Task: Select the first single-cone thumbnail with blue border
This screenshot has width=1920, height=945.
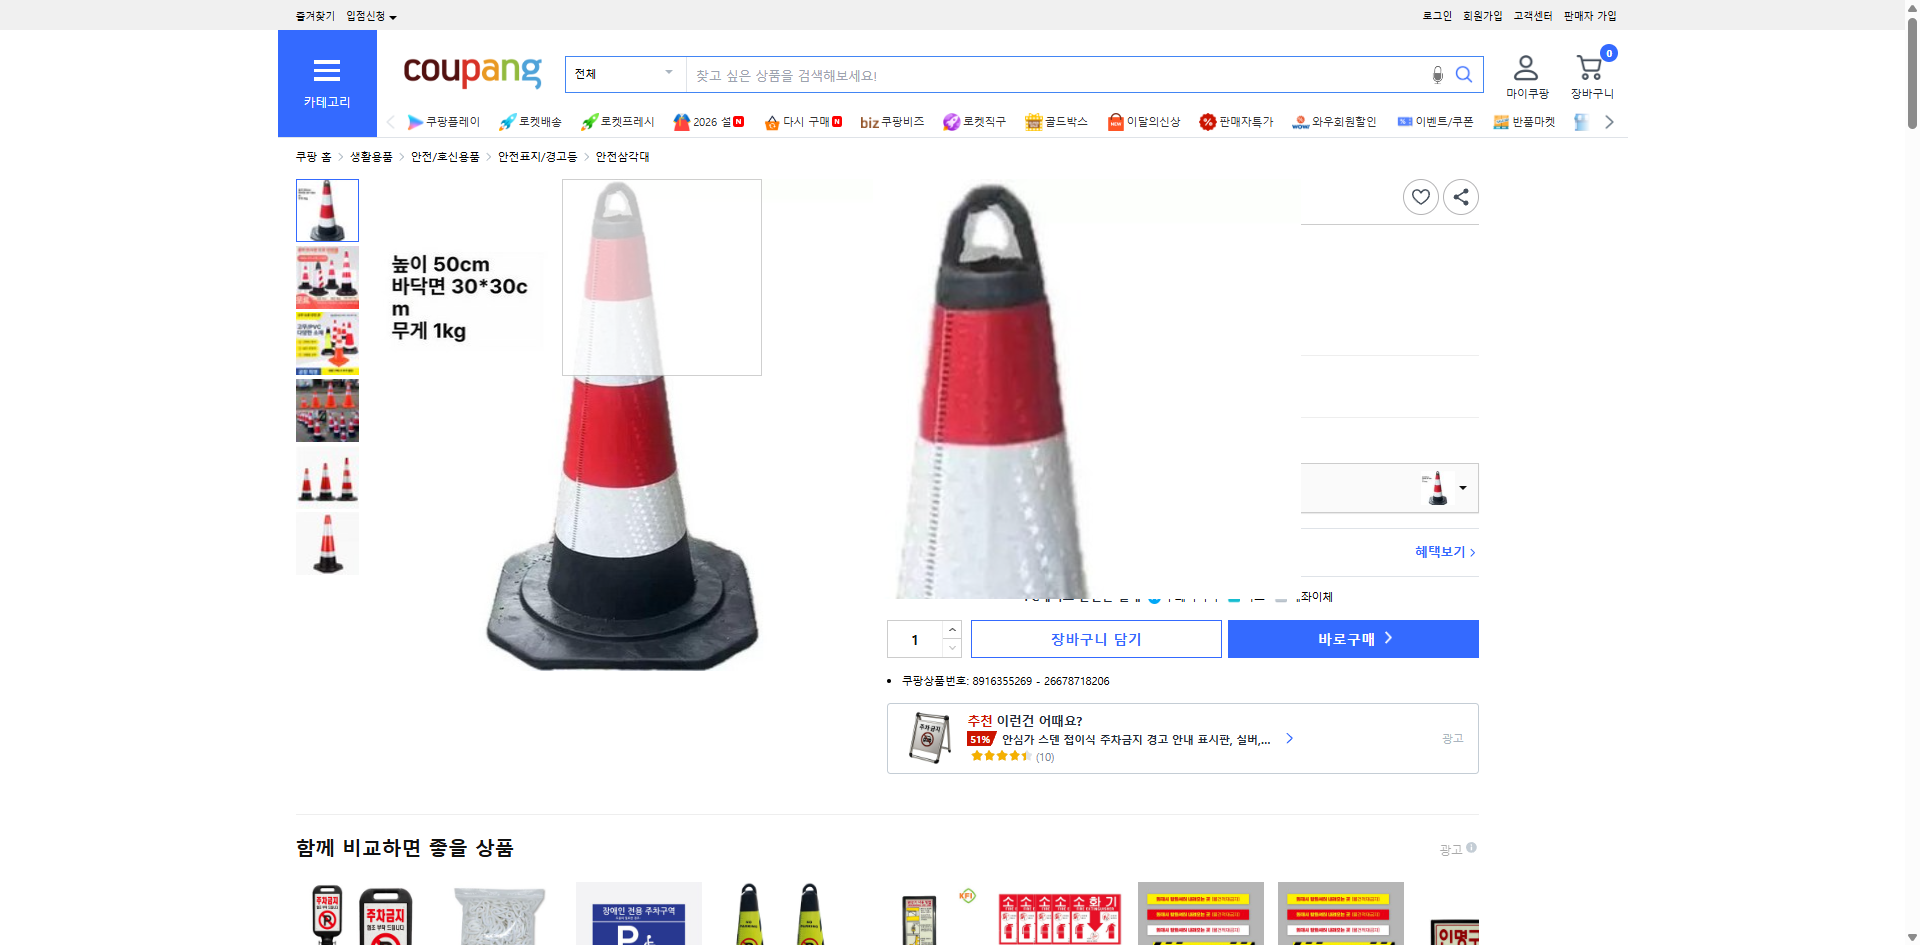Action: pyautogui.click(x=327, y=210)
